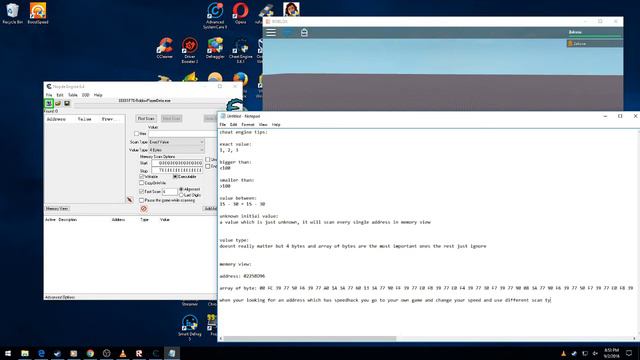Click the Notepad horizontal scrollbar thumb

click(310, 338)
